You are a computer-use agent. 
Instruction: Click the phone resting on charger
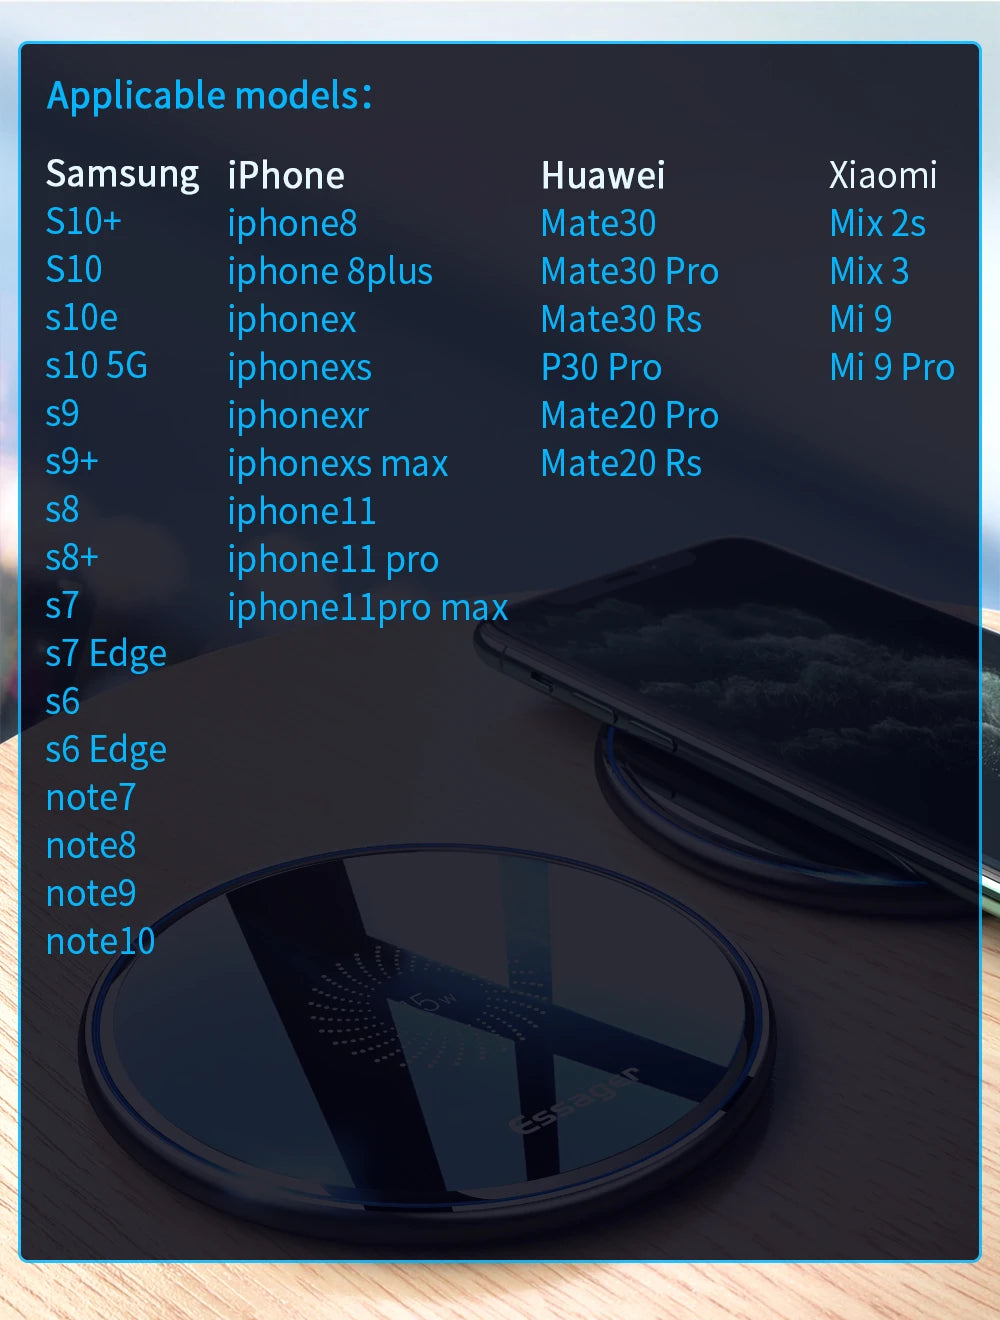click(740, 700)
